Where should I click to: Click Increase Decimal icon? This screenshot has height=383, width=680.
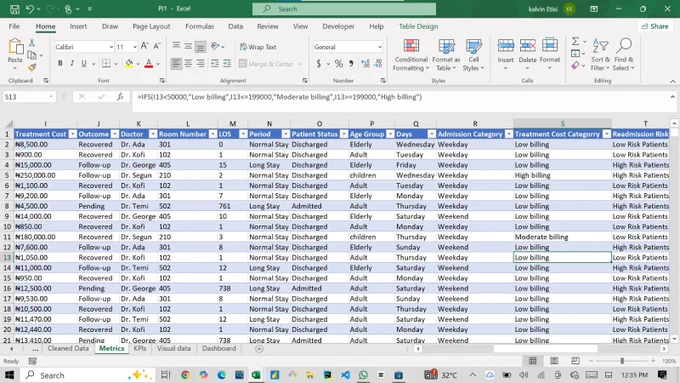365,64
